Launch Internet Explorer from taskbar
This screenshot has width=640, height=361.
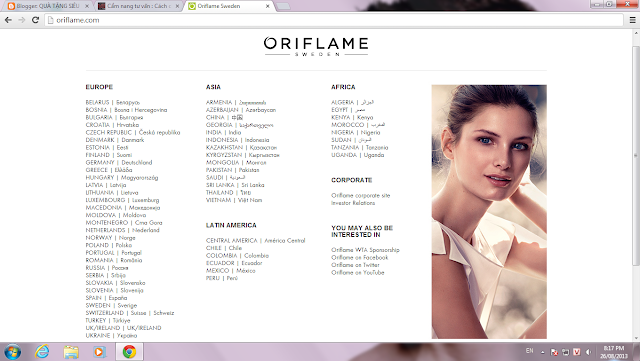pyautogui.click(x=42, y=352)
